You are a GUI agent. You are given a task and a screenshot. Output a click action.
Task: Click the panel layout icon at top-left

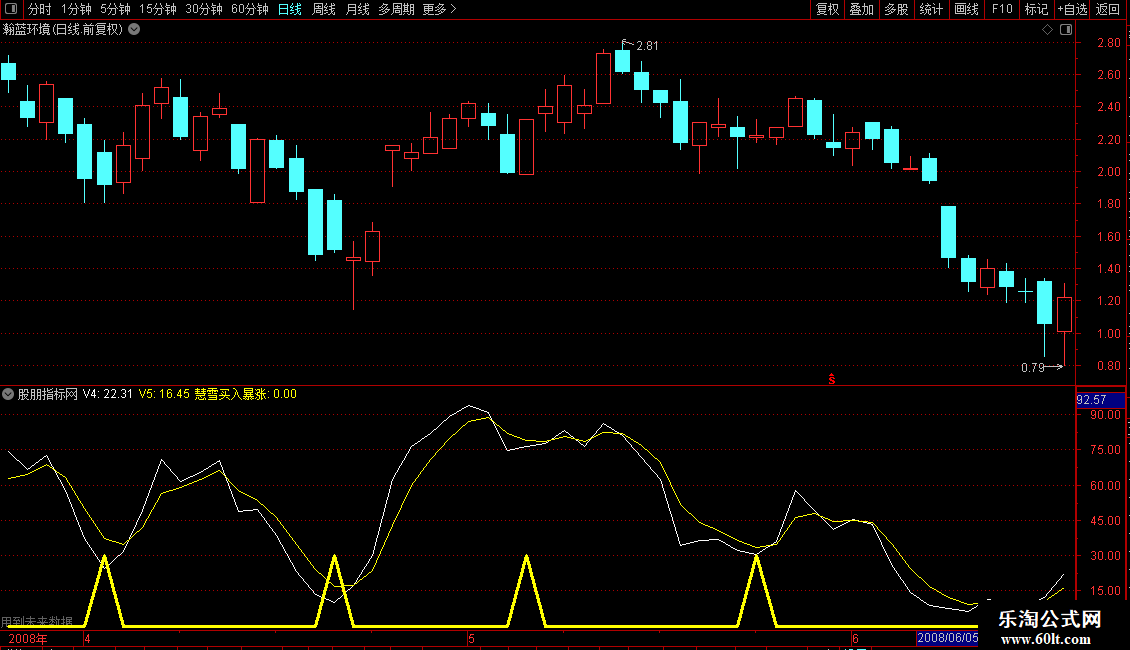click(x=11, y=9)
